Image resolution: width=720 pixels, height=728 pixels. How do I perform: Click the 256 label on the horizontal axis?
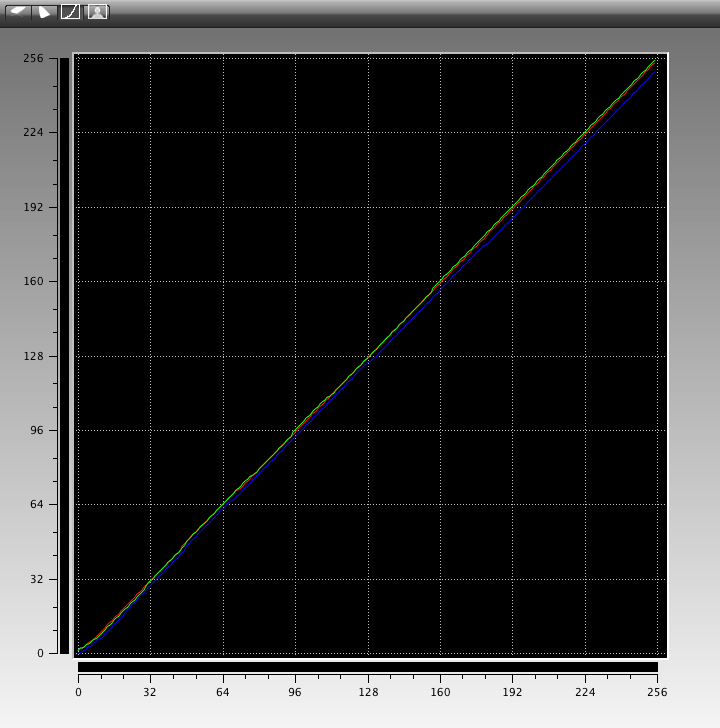coord(657,692)
